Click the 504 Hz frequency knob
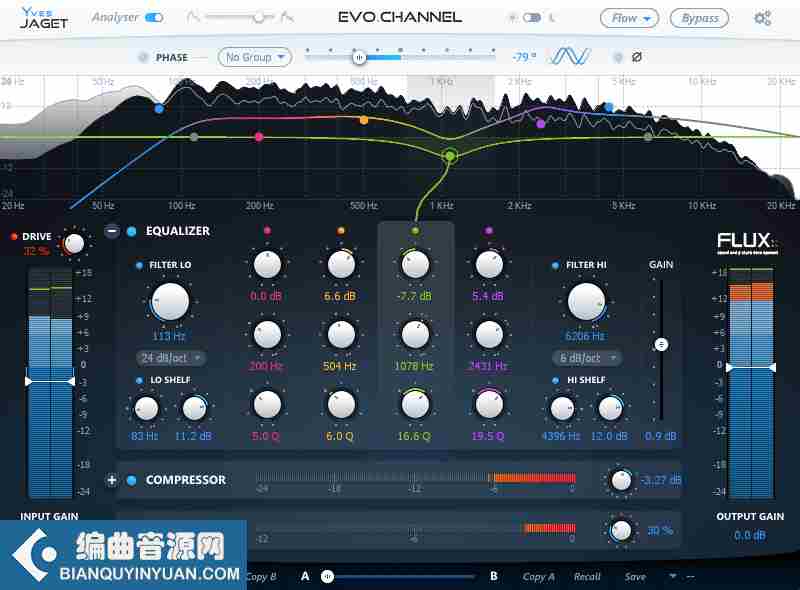 (341, 335)
